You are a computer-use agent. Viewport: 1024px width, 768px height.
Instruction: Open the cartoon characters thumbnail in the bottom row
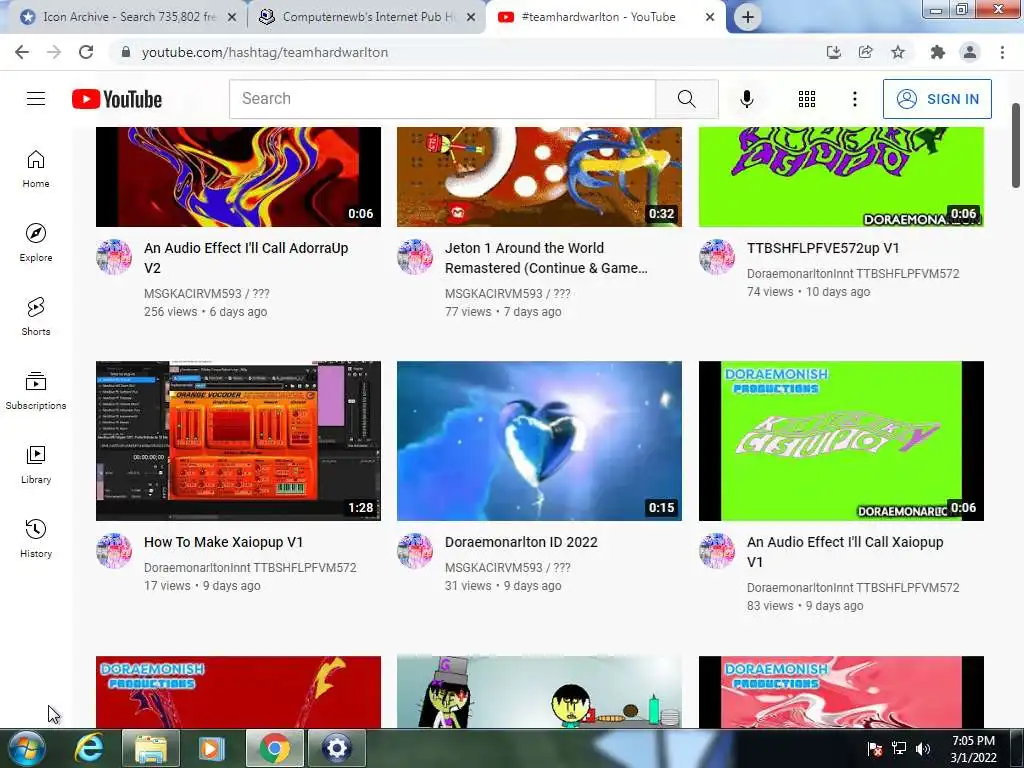click(x=539, y=692)
